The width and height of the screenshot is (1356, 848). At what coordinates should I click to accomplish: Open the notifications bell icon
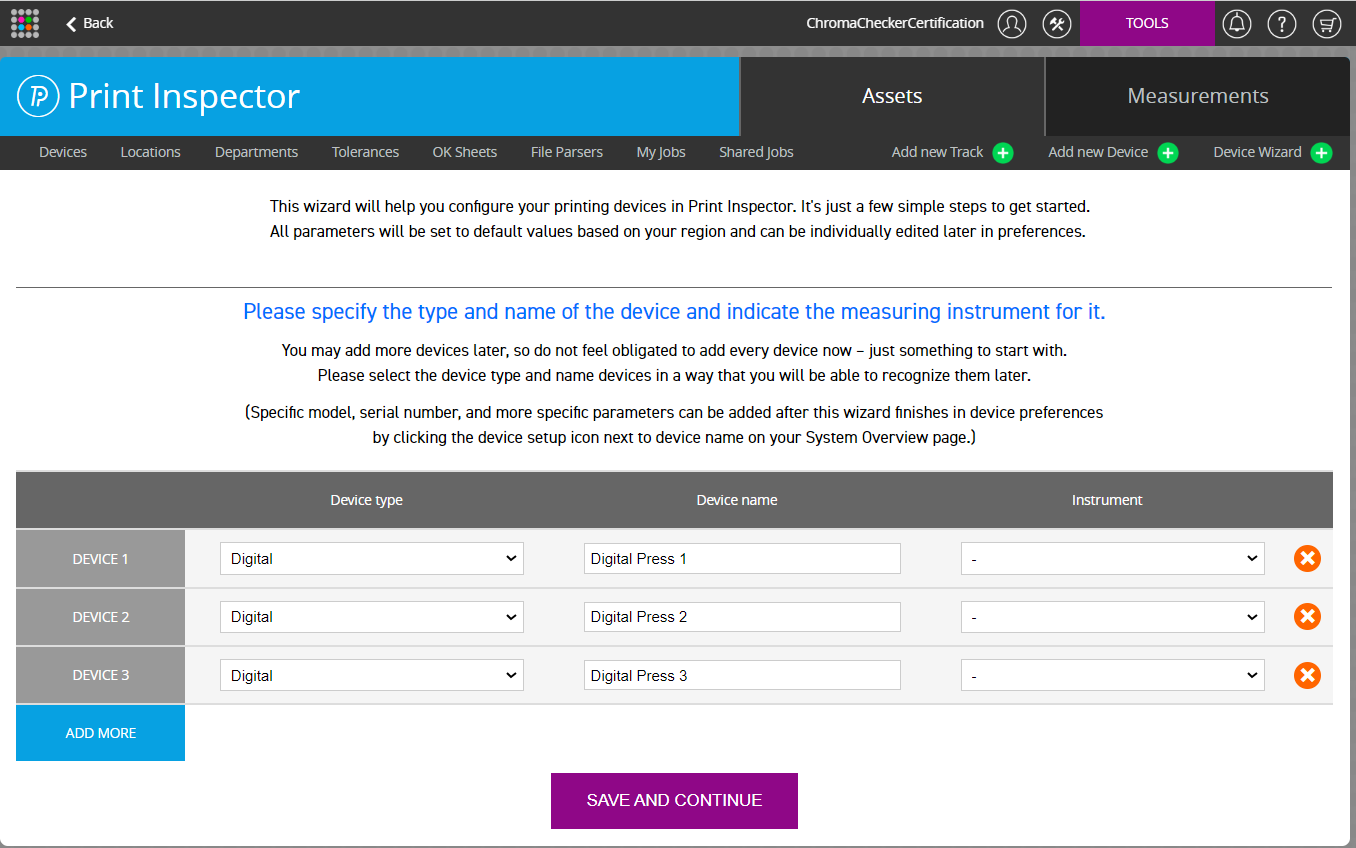point(1238,23)
